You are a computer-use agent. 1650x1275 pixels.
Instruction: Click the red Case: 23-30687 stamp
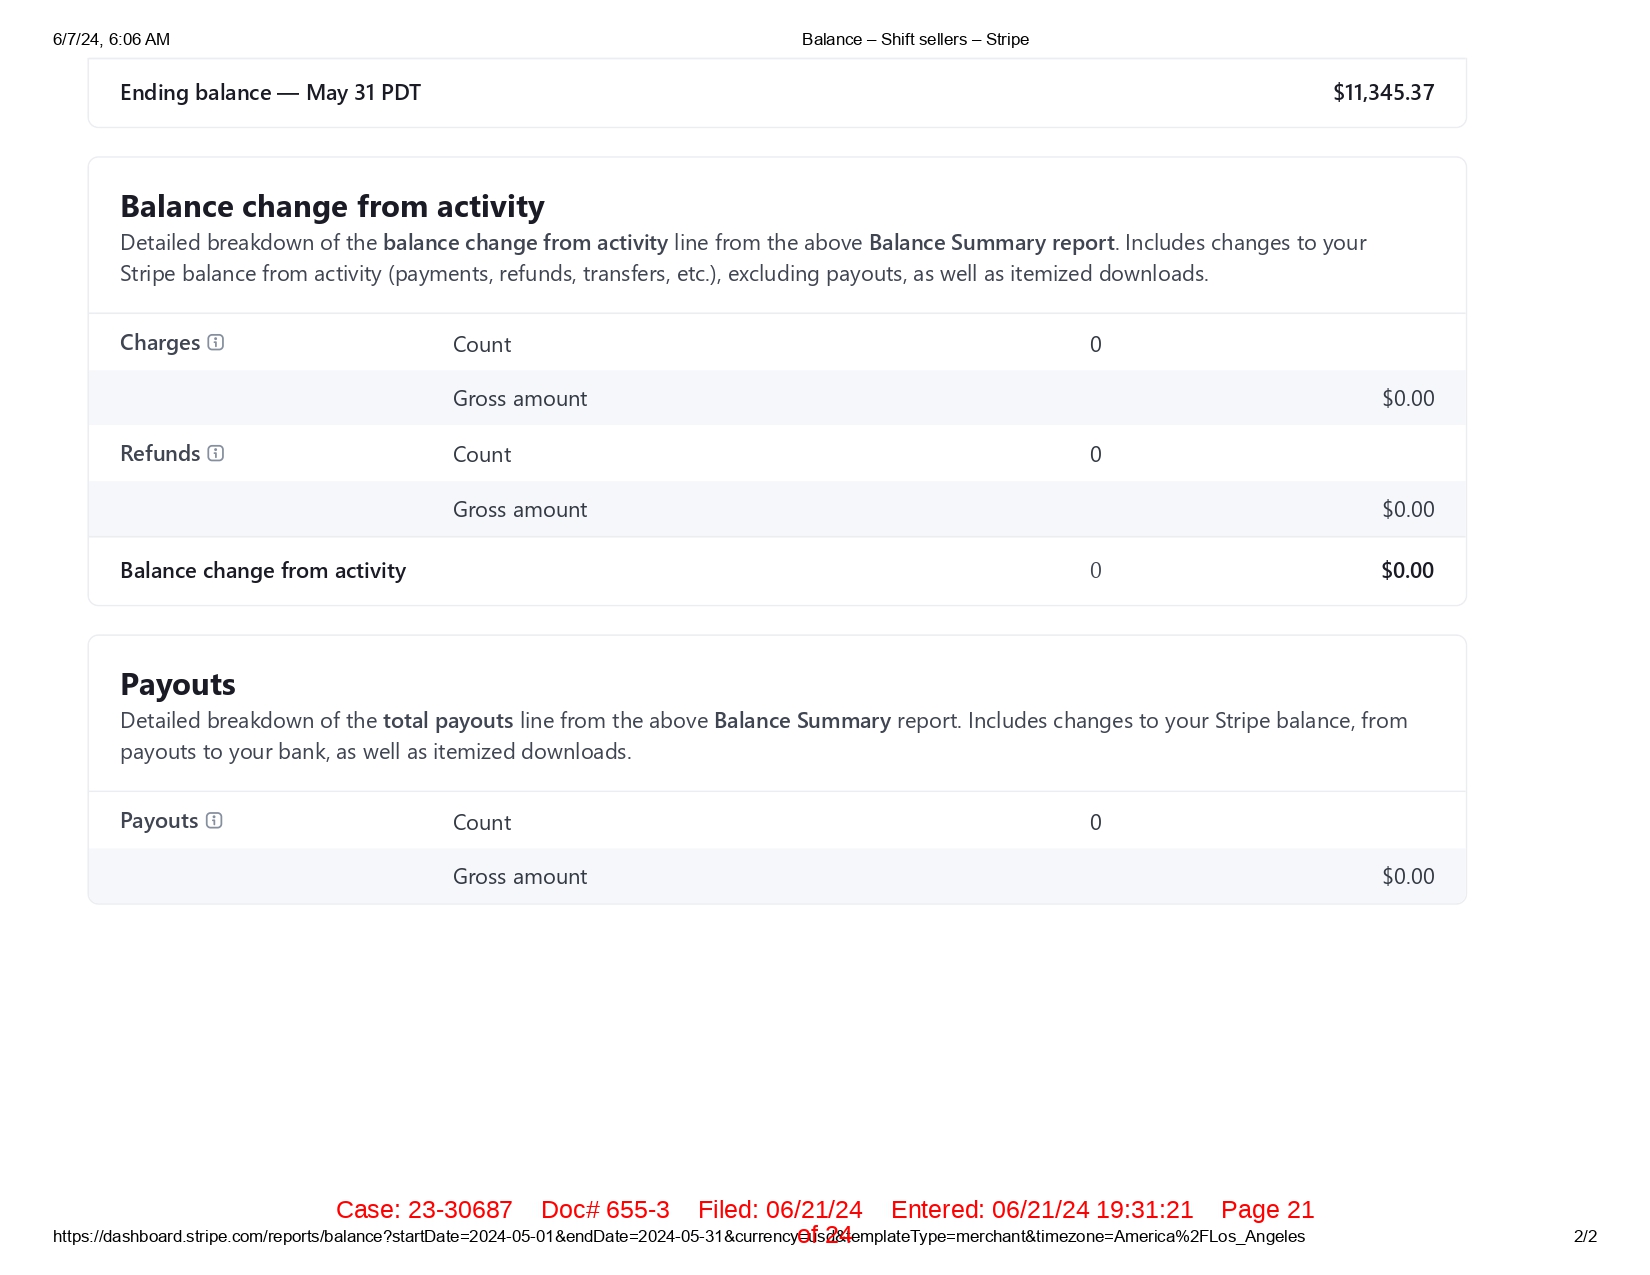click(x=424, y=1210)
